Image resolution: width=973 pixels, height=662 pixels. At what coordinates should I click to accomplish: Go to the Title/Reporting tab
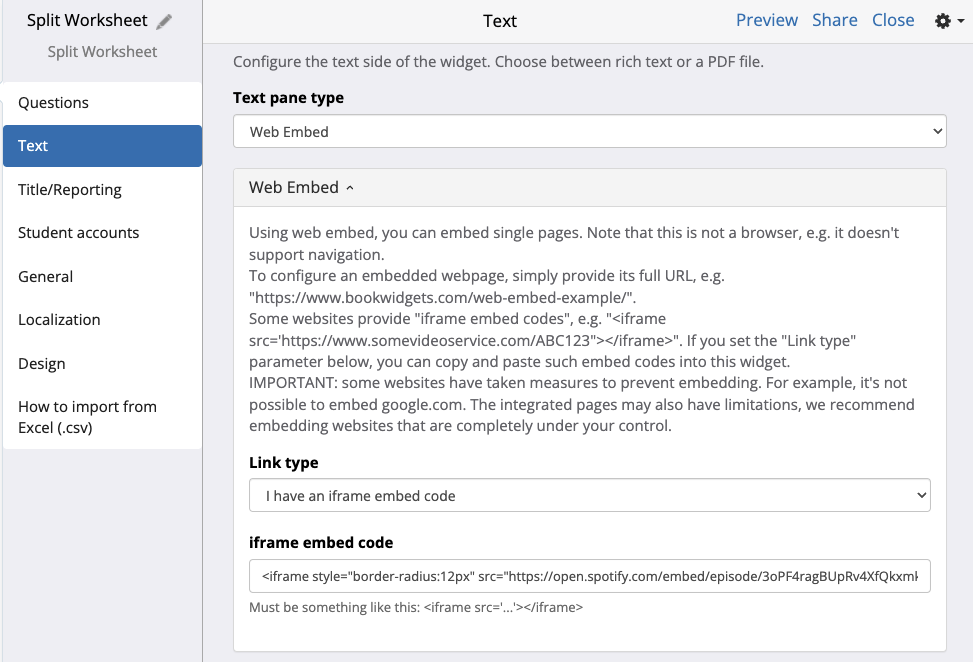[x=70, y=190]
